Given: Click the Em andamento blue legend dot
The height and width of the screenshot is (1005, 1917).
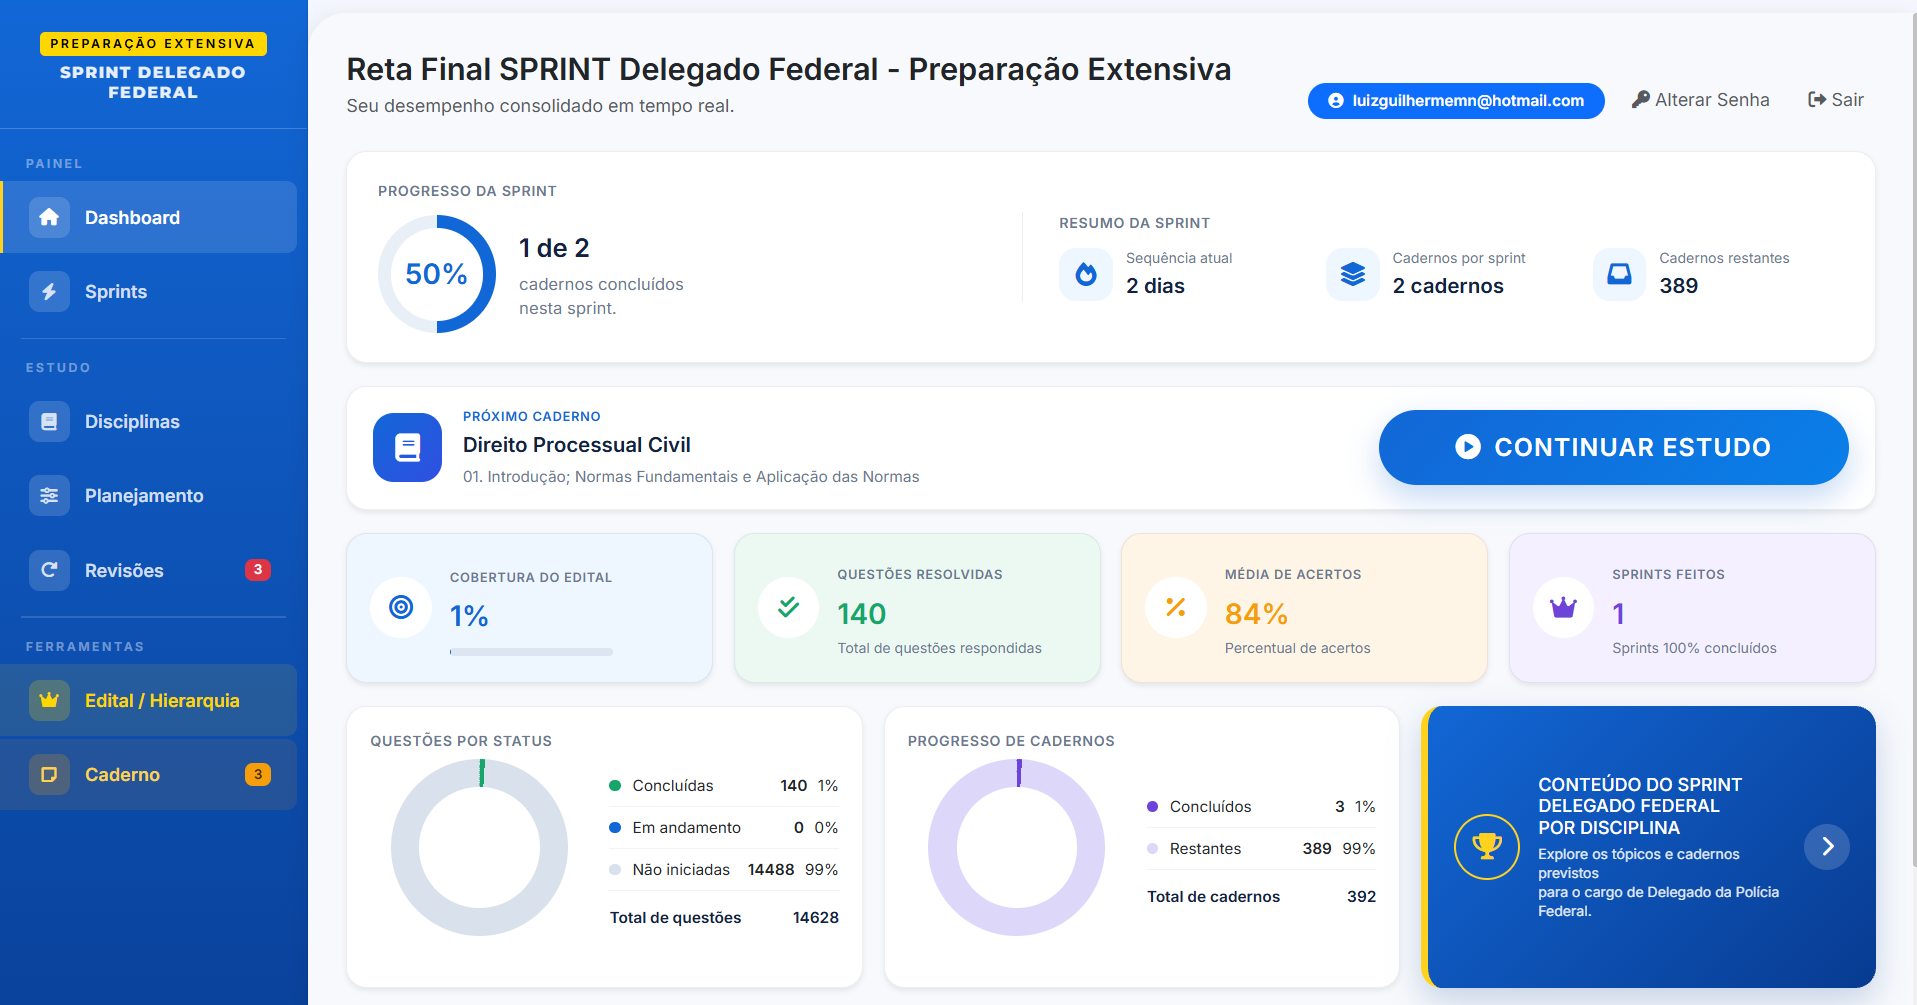Looking at the screenshot, I should (x=615, y=828).
